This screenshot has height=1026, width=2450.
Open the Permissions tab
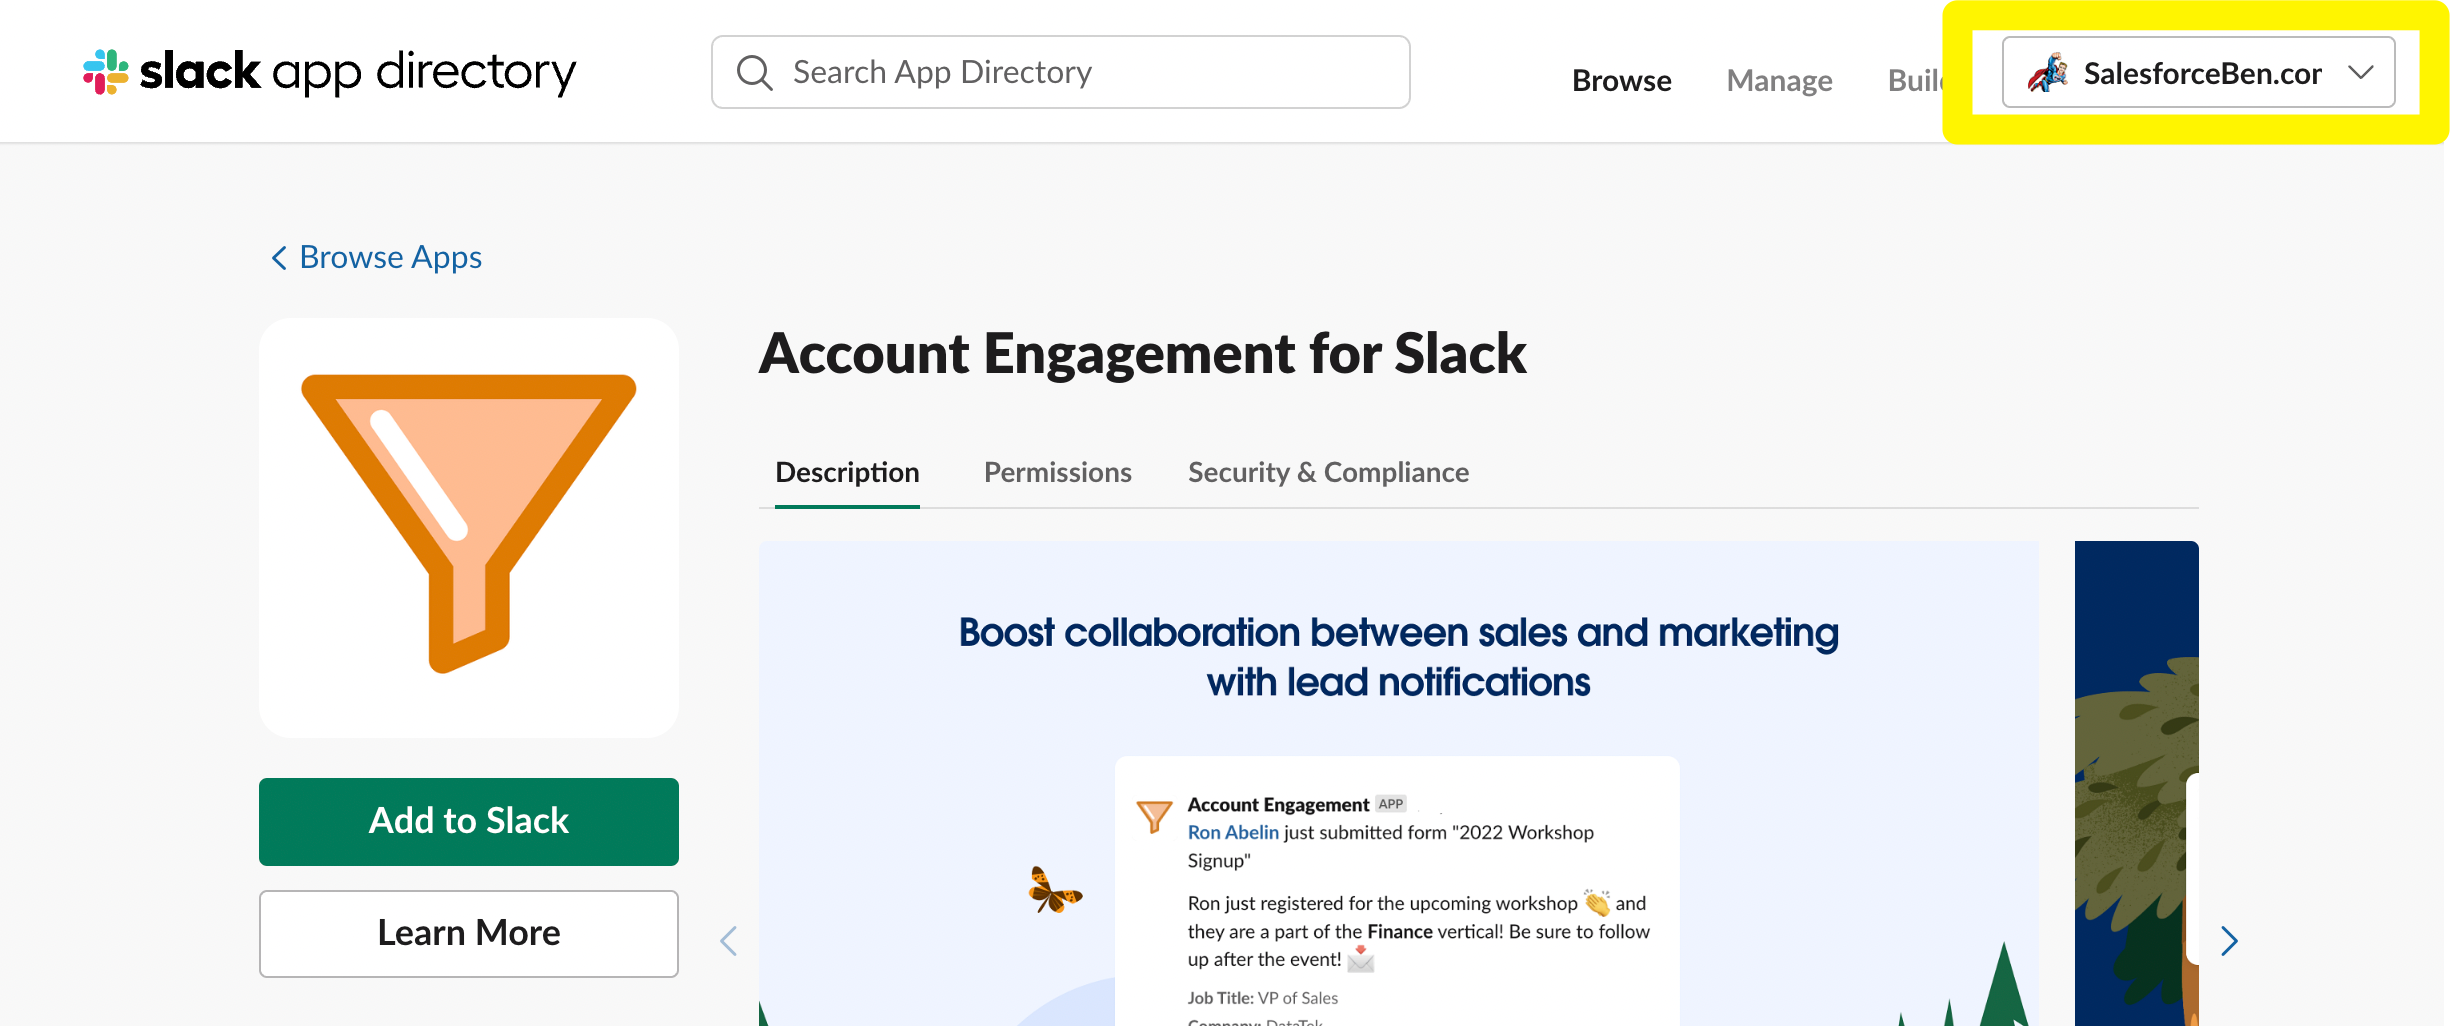pos(1058,472)
